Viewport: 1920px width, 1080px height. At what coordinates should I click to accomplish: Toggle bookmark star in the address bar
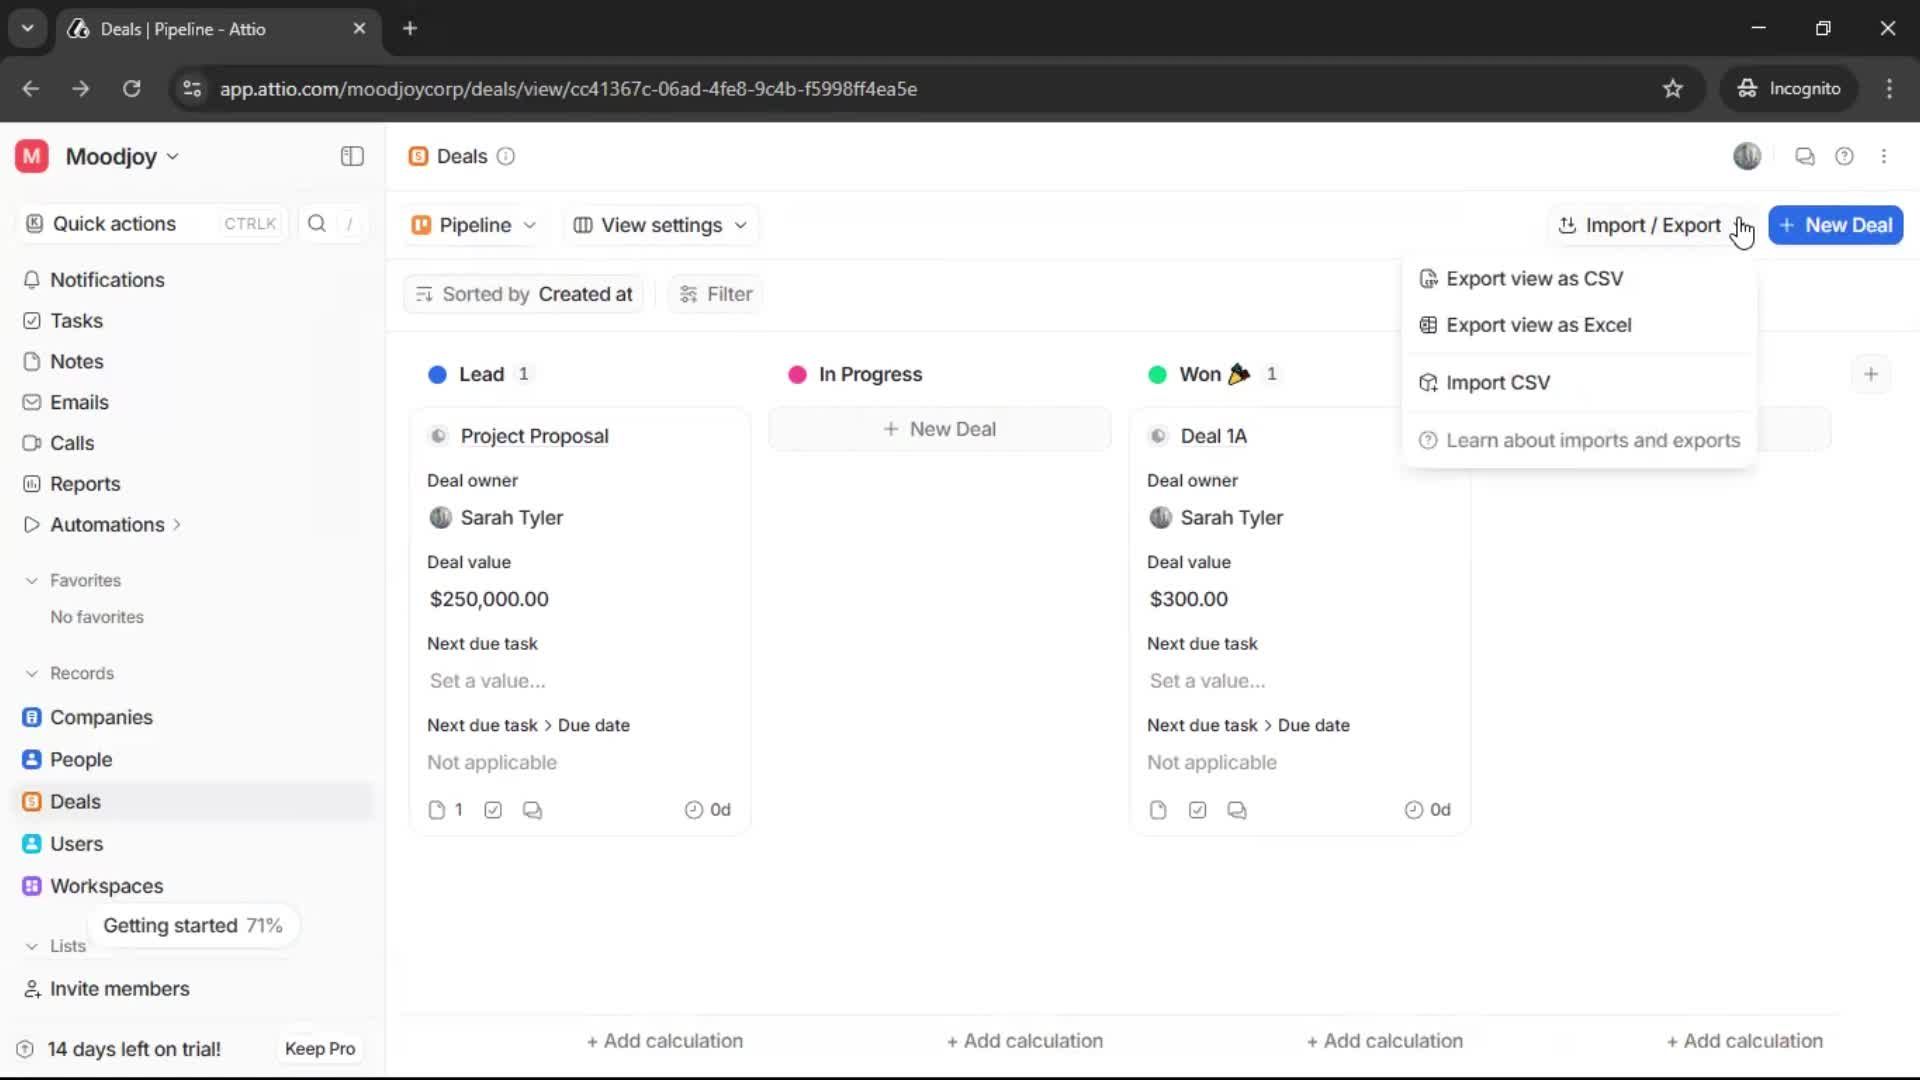point(1673,88)
